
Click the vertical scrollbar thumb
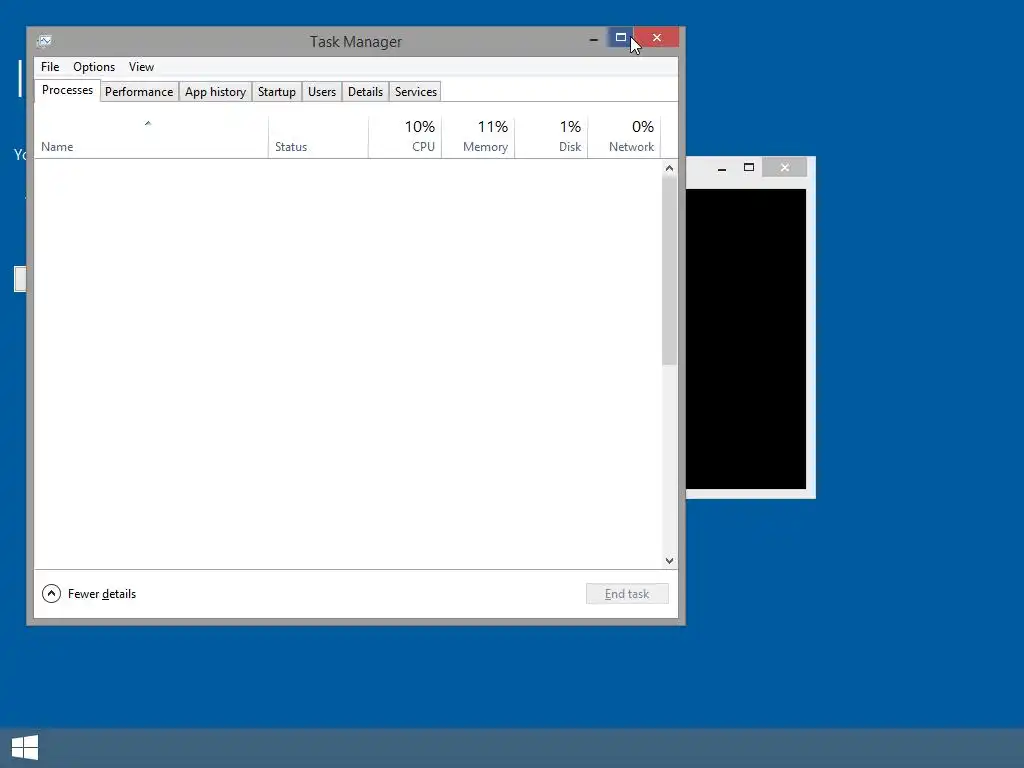click(669, 270)
